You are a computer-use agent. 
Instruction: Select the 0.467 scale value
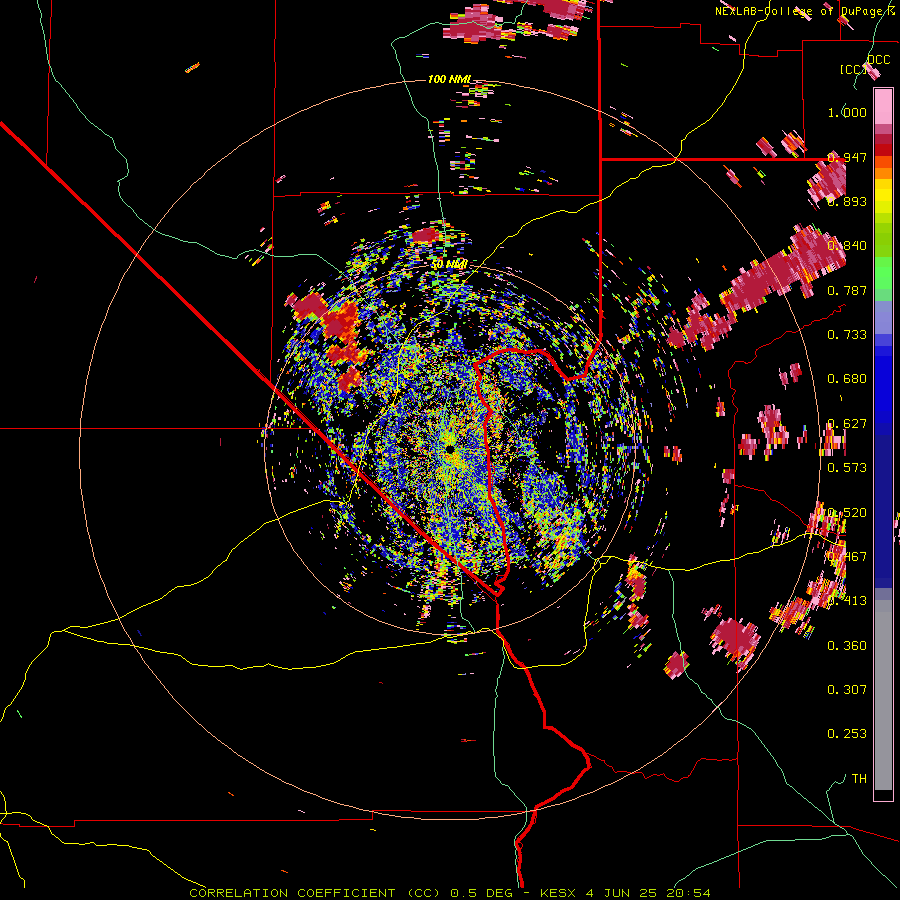(847, 557)
